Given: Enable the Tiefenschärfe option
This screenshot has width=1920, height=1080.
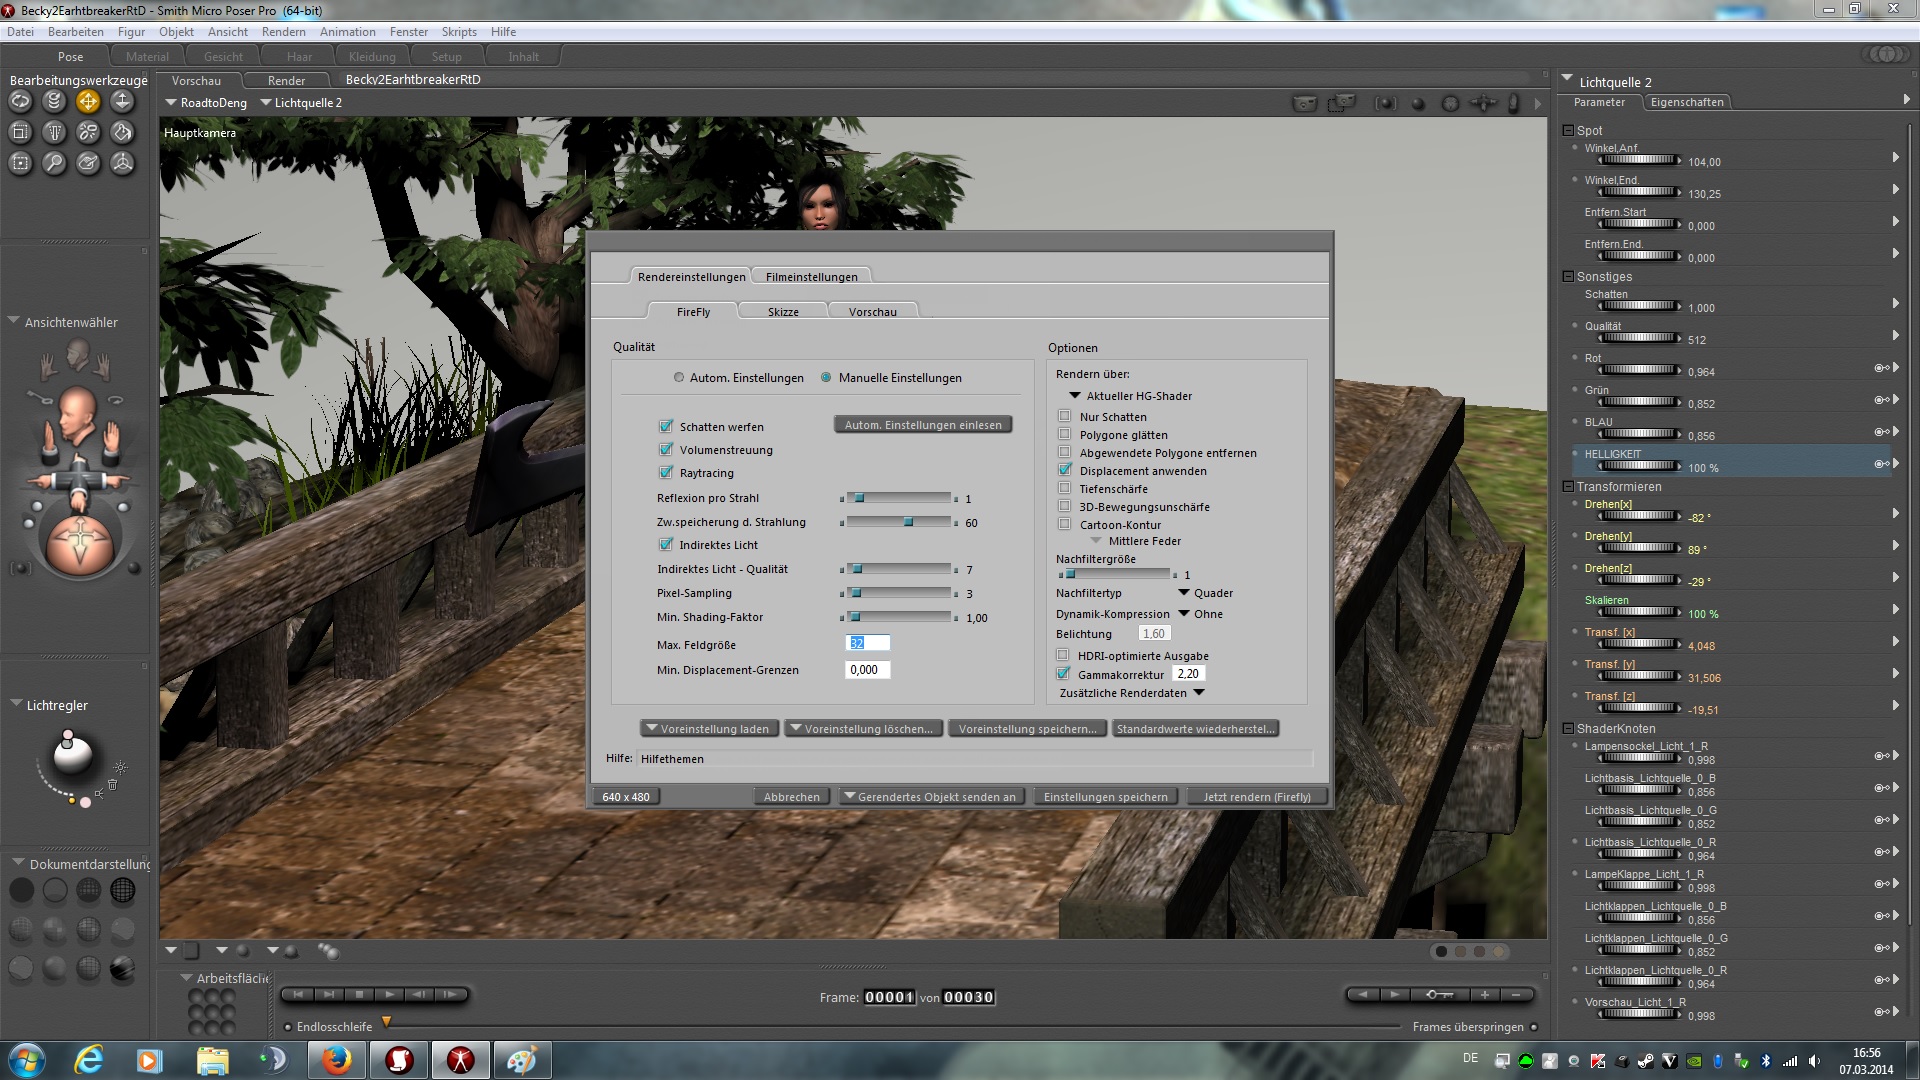Looking at the screenshot, I should coord(1065,489).
